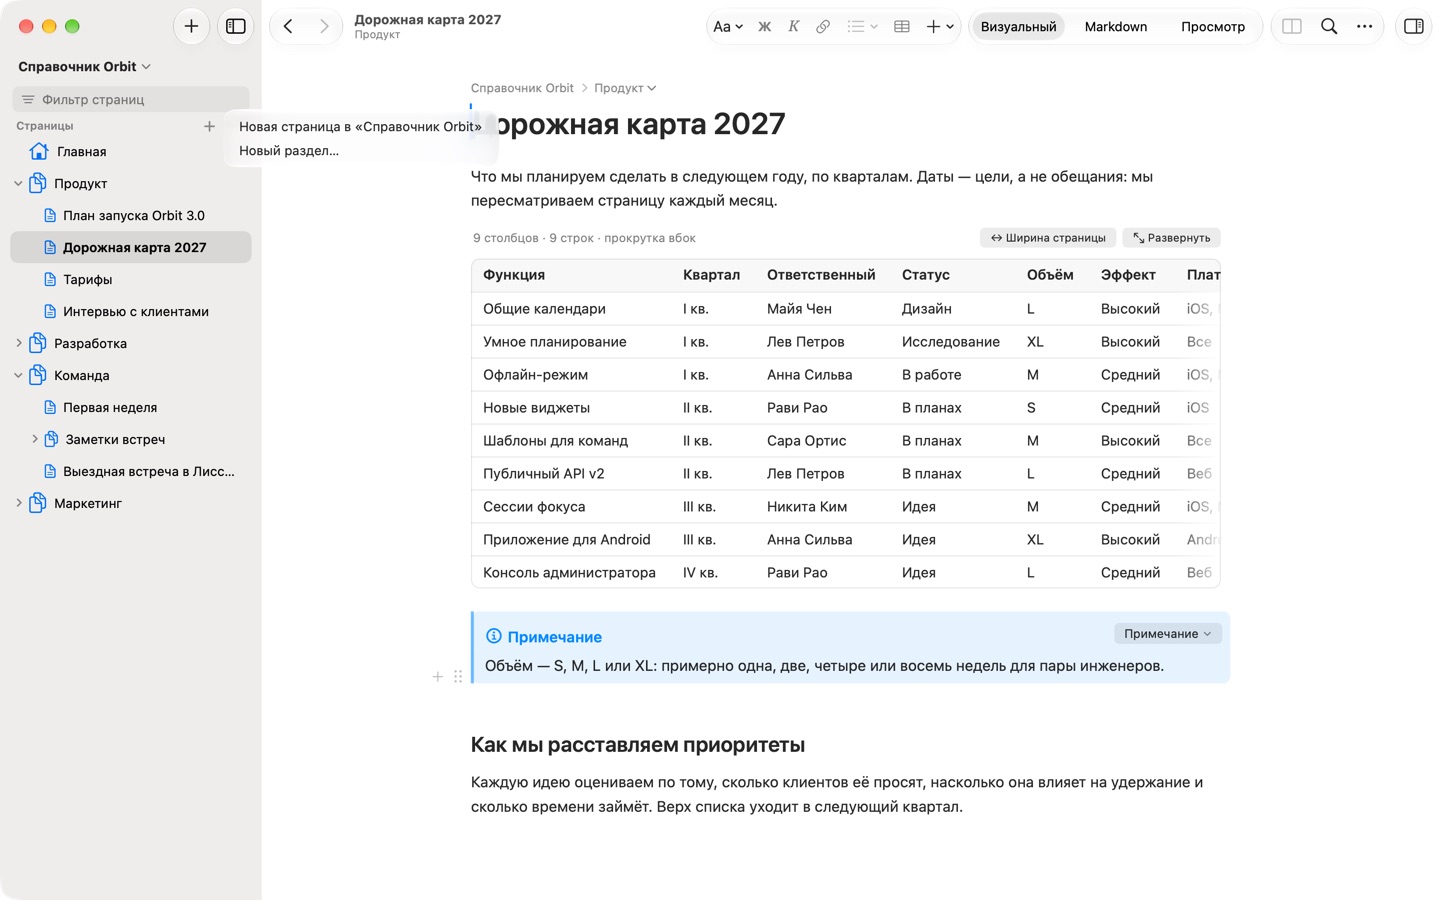Viewport: 1440px width, 900px height.
Task: Go back with the left arrow
Action: pyautogui.click(x=288, y=26)
